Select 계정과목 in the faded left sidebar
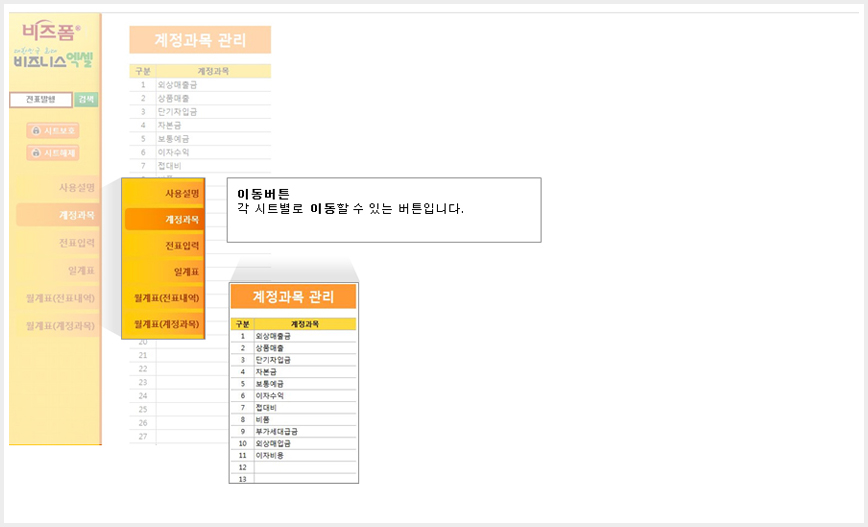This screenshot has width=868, height=527. (x=58, y=215)
